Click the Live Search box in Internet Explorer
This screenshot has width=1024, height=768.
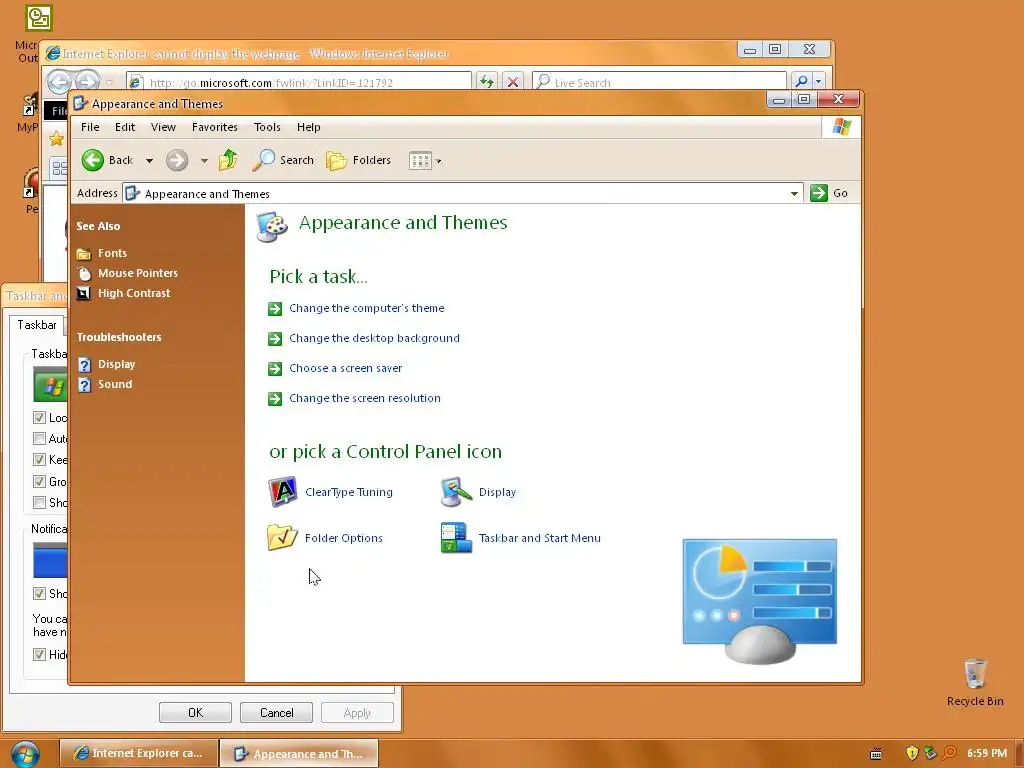(660, 82)
